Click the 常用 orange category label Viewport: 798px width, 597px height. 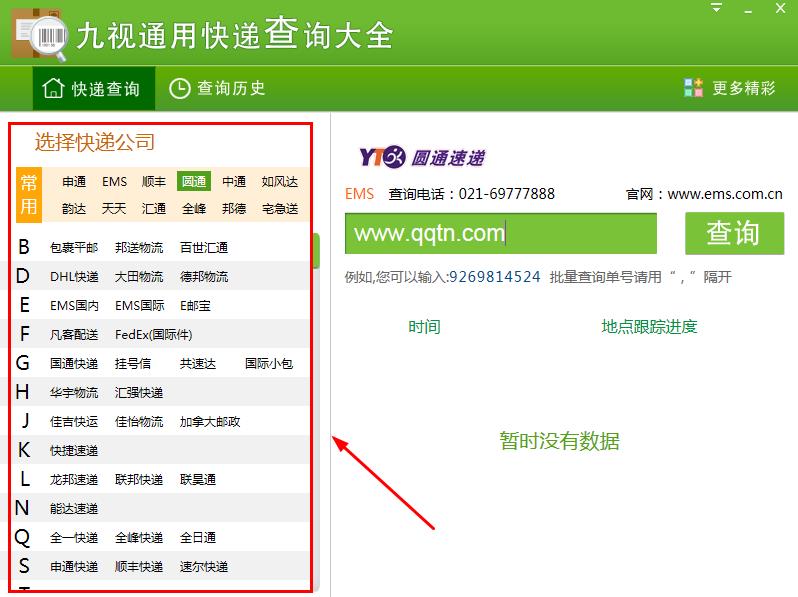[x=29, y=195]
